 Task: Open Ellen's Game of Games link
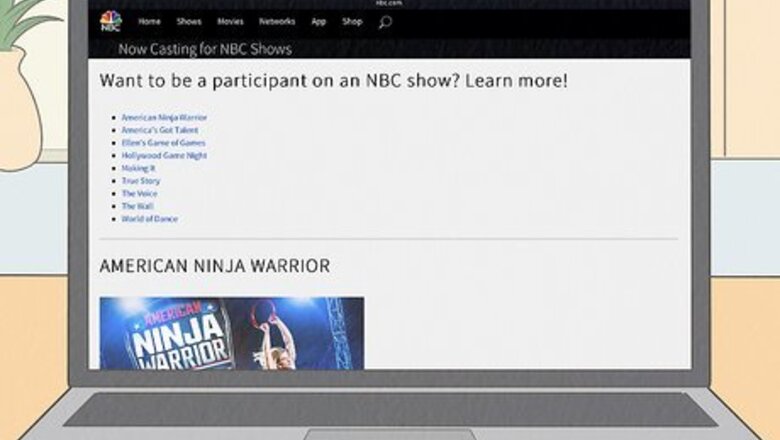point(164,143)
